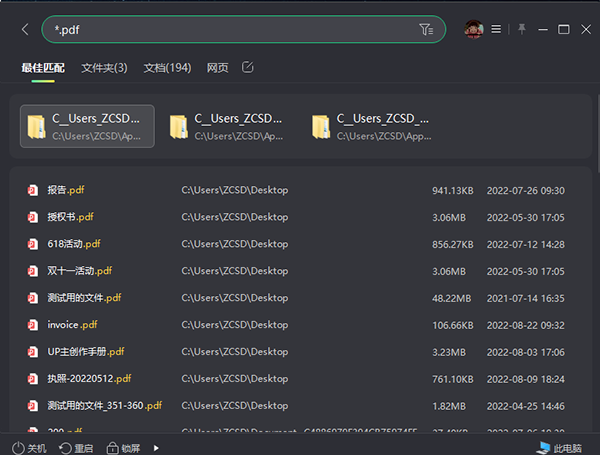
Task: Click the user avatar icon
Action: pyautogui.click(x=474, y=30)
